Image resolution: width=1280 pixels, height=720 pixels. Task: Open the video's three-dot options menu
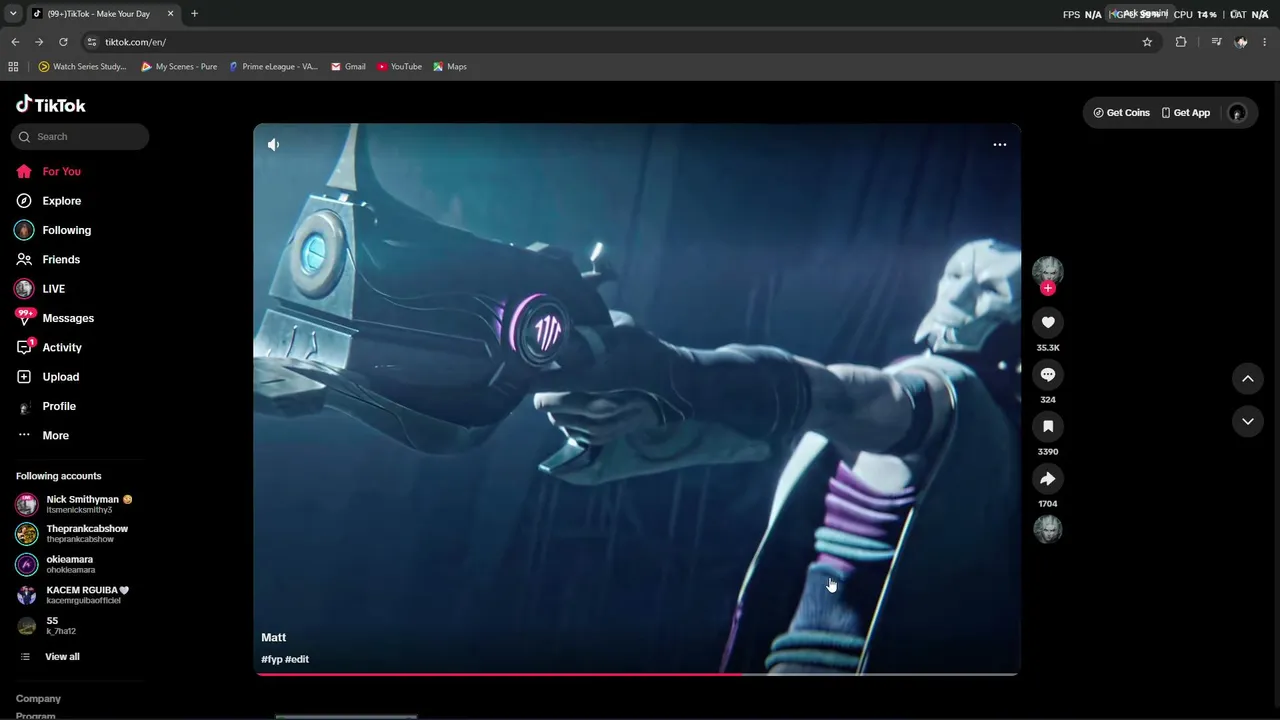[x=999, y=145]
